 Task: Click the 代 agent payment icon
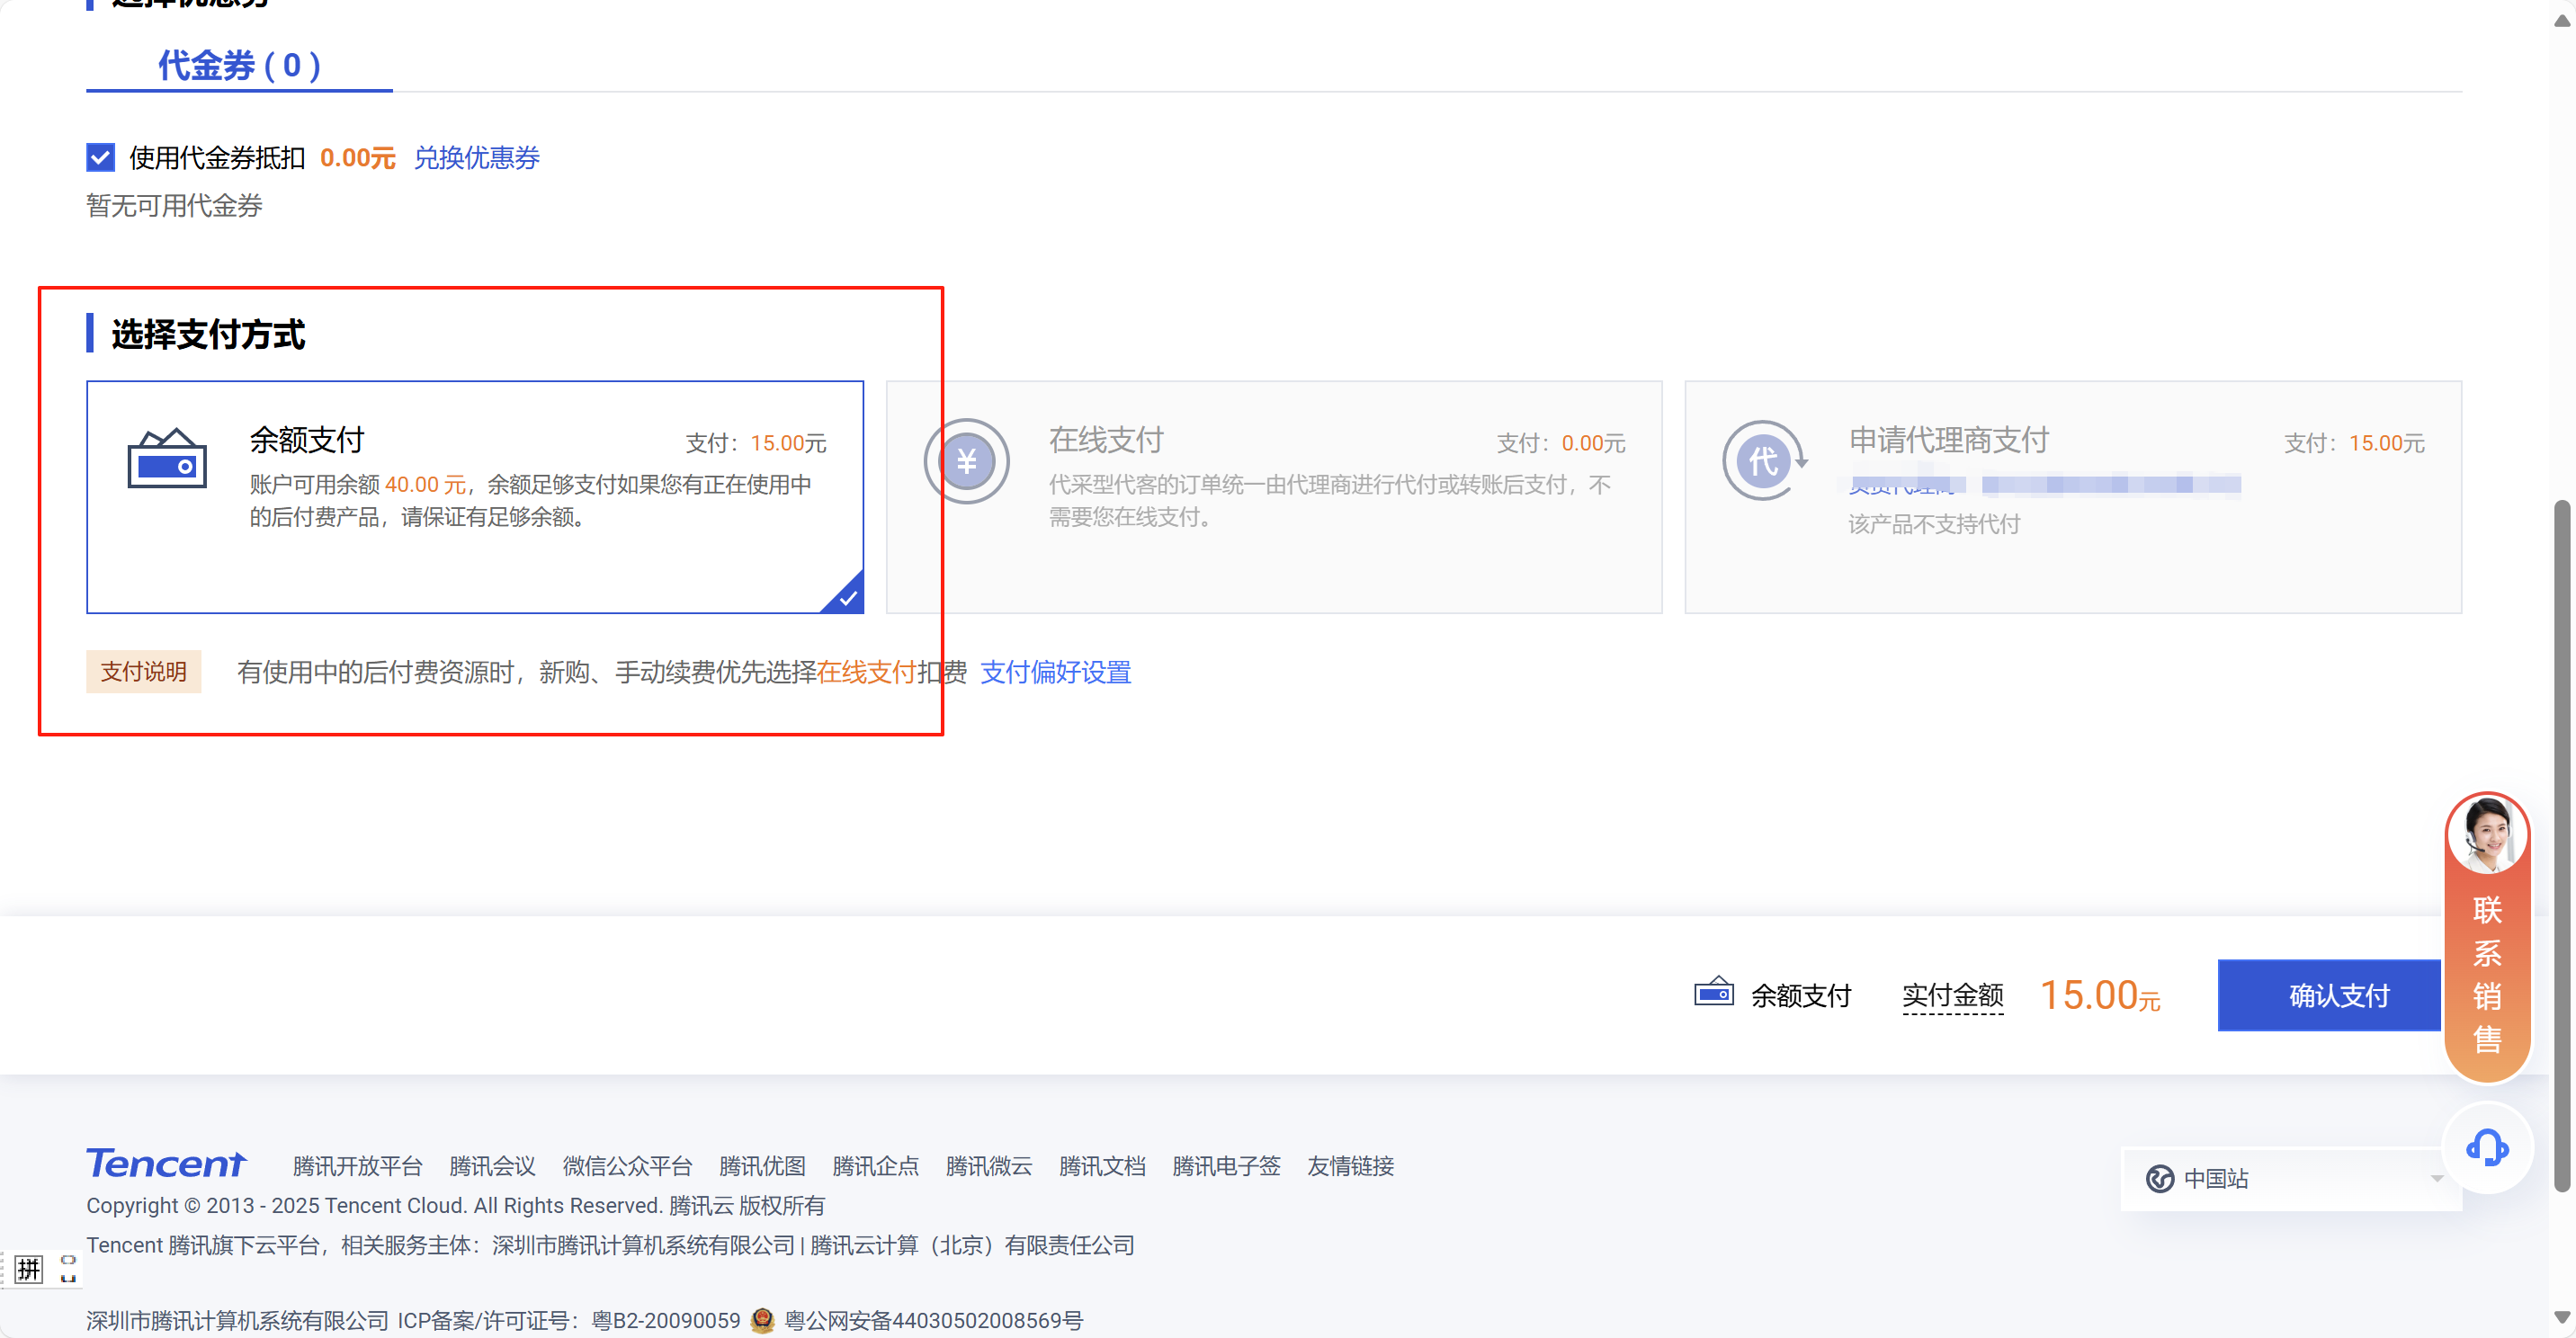[x=1764, y=461]
